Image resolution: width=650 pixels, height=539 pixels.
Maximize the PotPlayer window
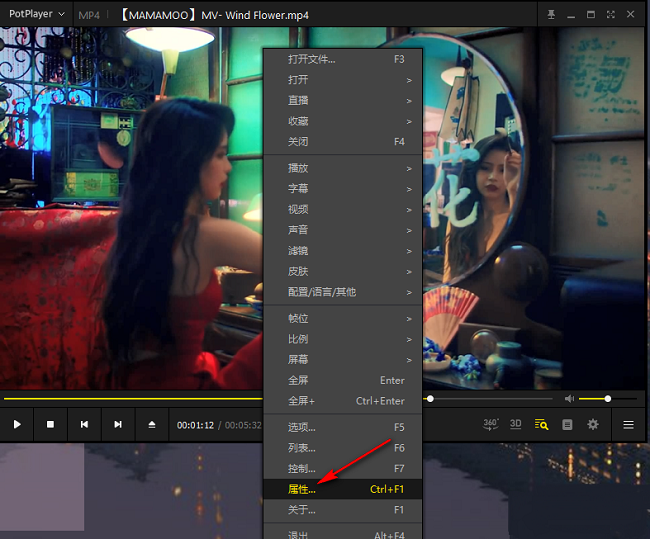pyautogui.click(x=591, y=15)
